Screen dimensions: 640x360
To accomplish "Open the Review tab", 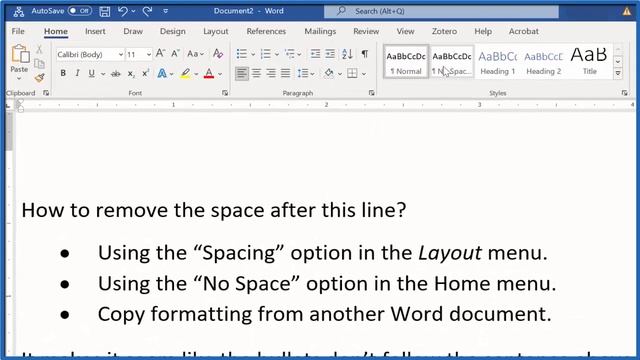I will [x=366, y=31].
